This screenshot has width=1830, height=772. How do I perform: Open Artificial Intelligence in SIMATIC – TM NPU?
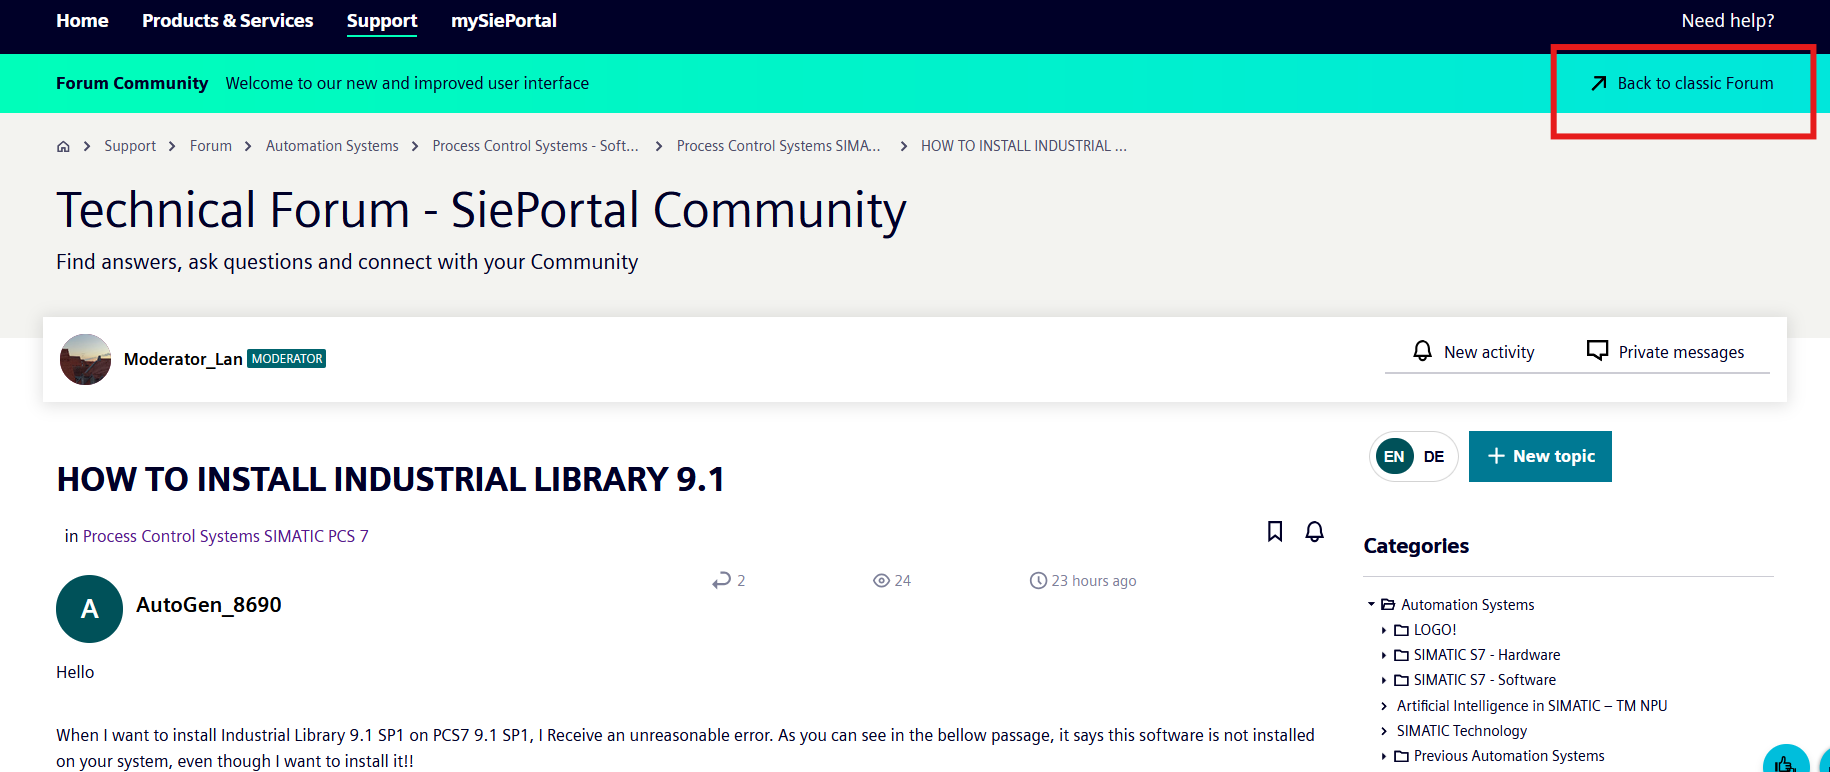(x=1532, y=706)
